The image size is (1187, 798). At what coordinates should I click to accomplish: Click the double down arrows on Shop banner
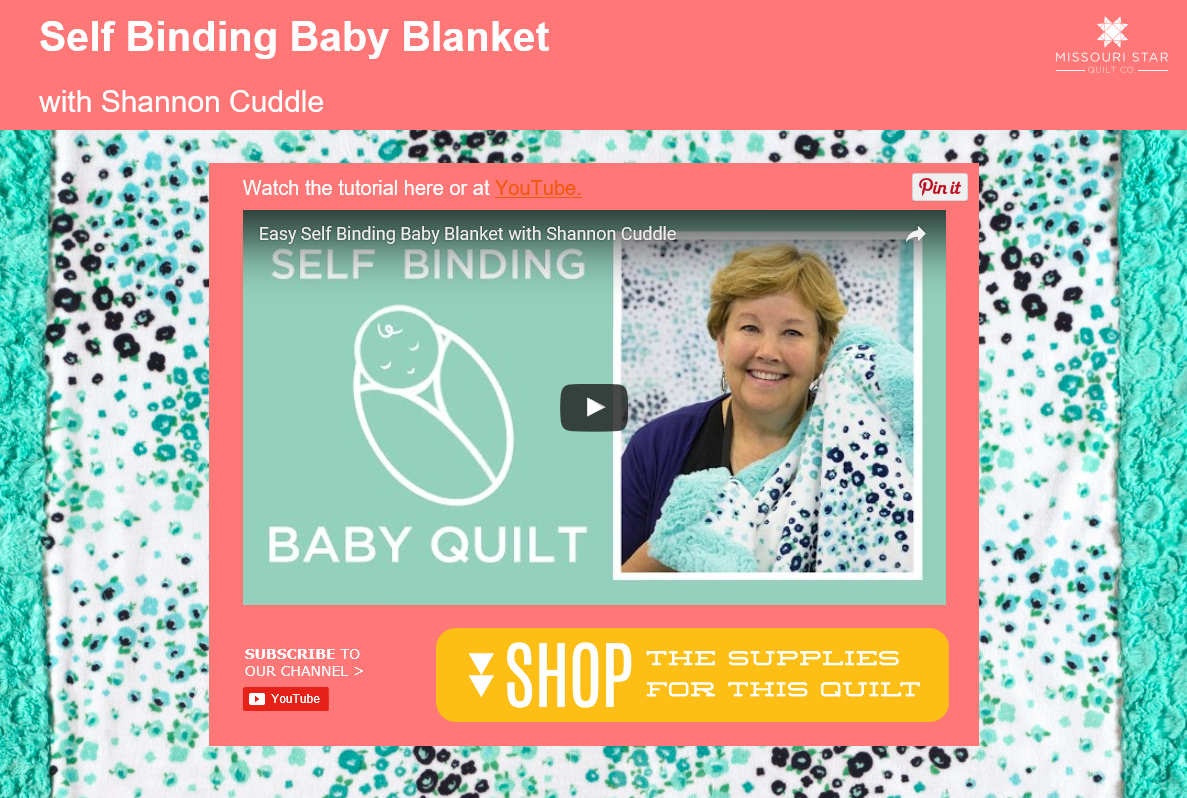point(481,675)
